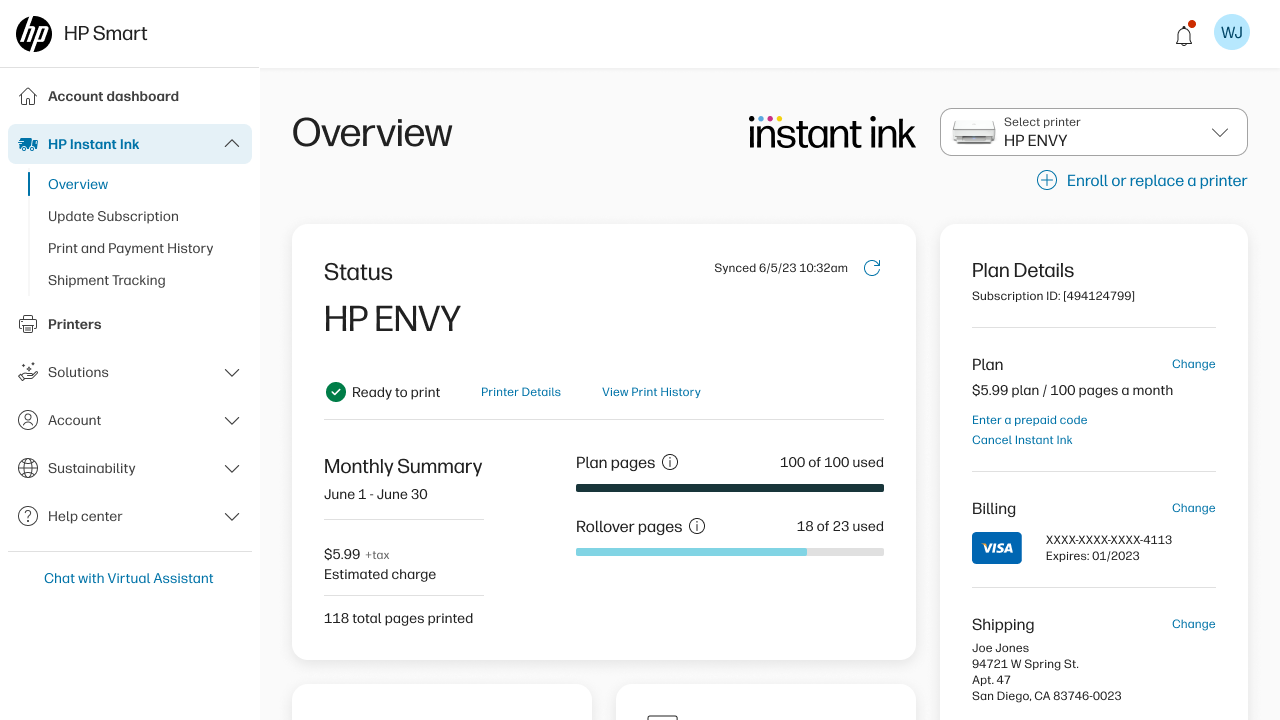
Task: Click '18 of 23 used' text
Action: 840,526
